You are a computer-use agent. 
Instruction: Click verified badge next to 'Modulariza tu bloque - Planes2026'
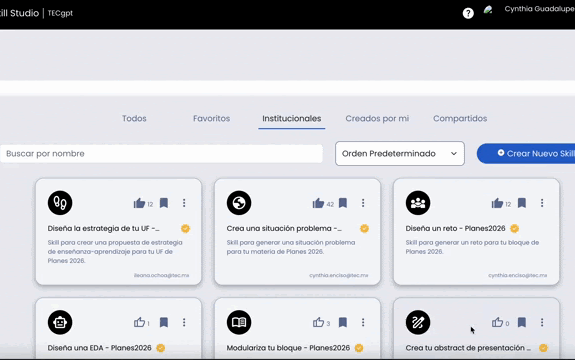tap(359, 348)
